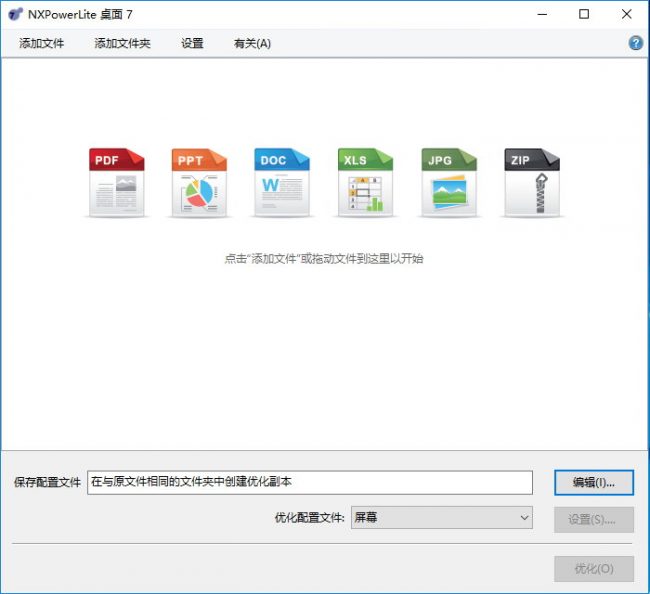Open the 添加文件夹 menu
The image size is (650, 594).
click(x=122, y=43)
